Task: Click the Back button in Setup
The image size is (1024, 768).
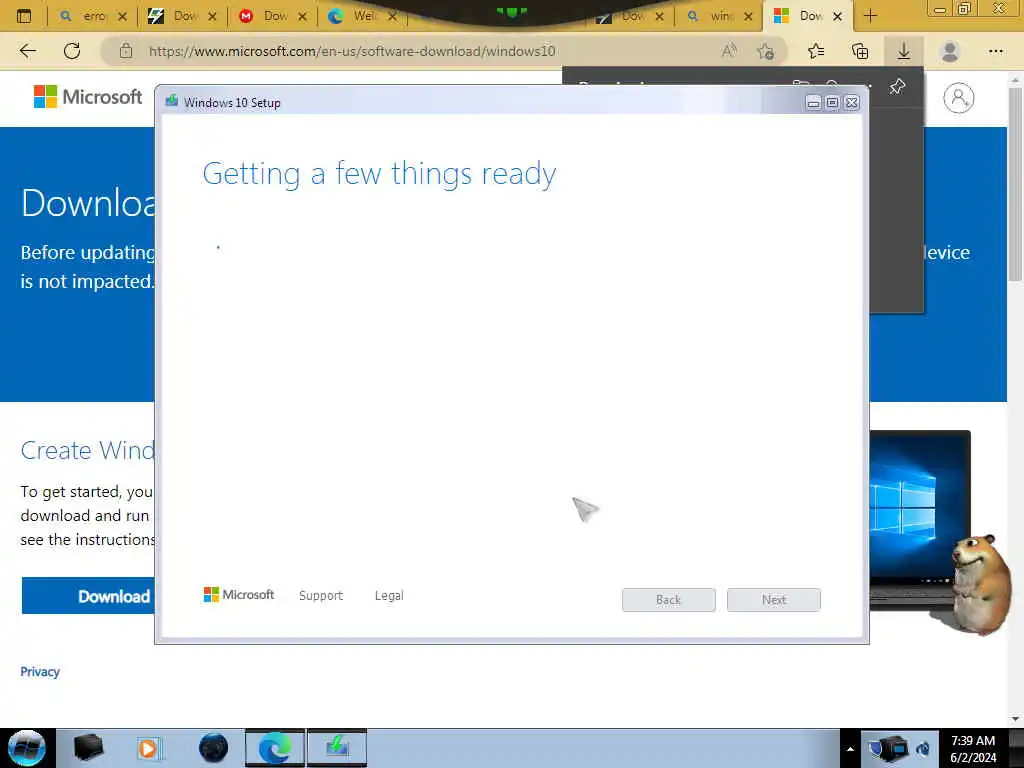Action: pyautogui.click(x=669, y=600)
